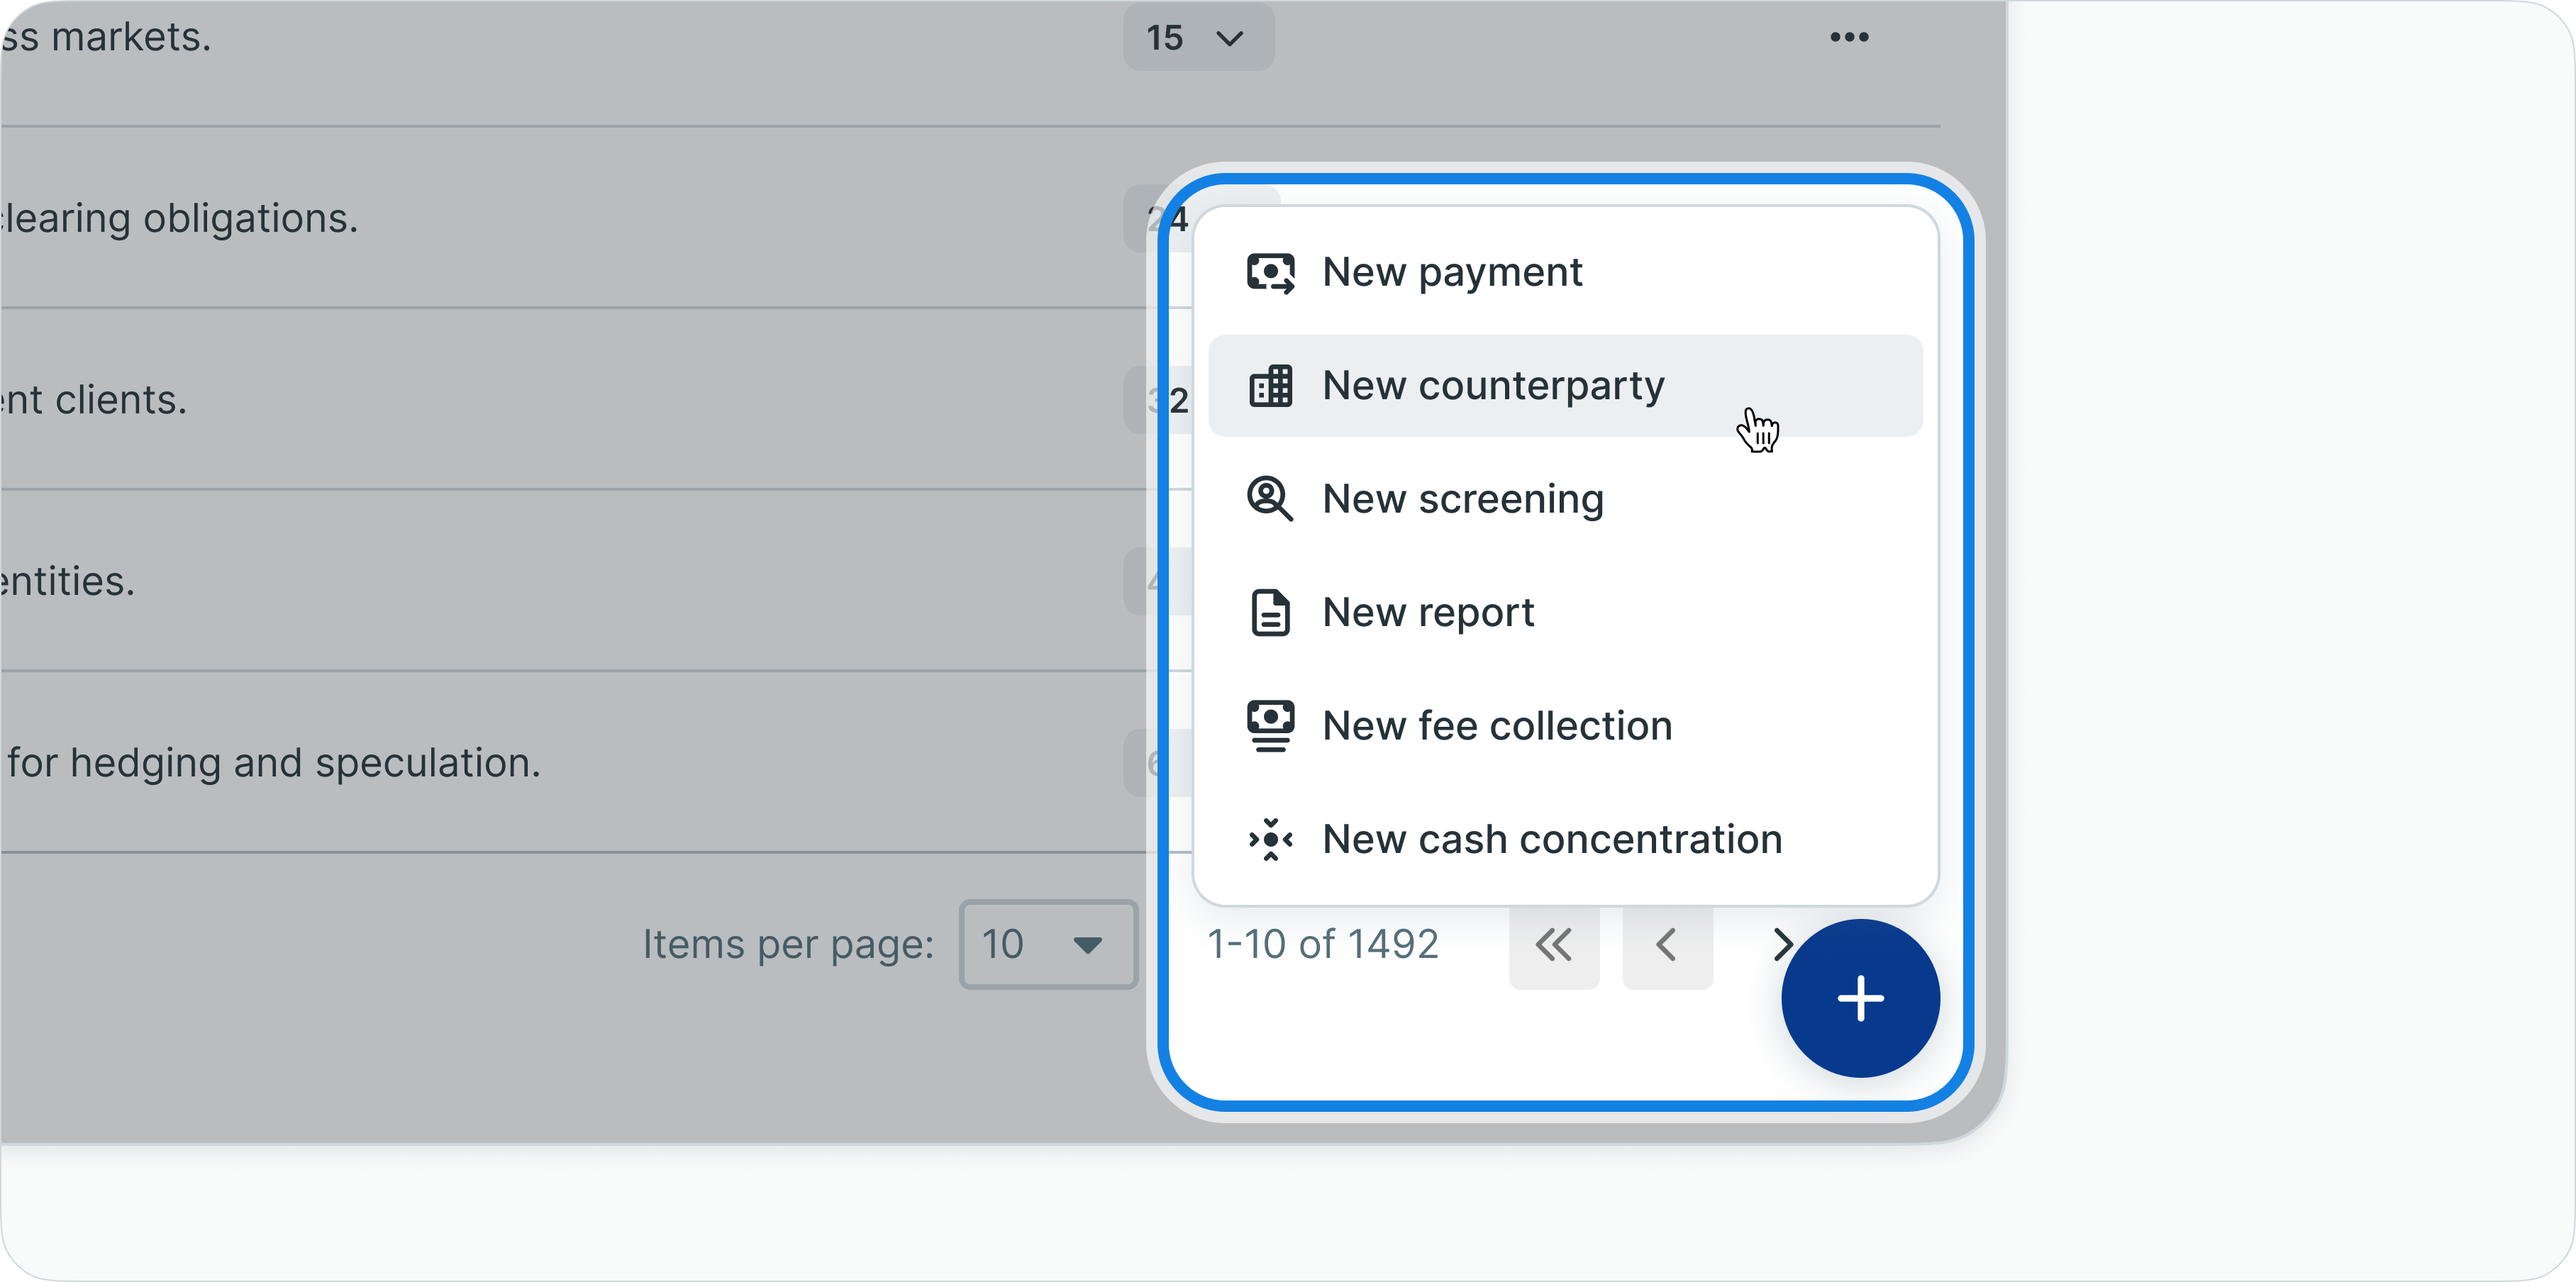Click the New payment money icon

click(x=1270, y=272)
